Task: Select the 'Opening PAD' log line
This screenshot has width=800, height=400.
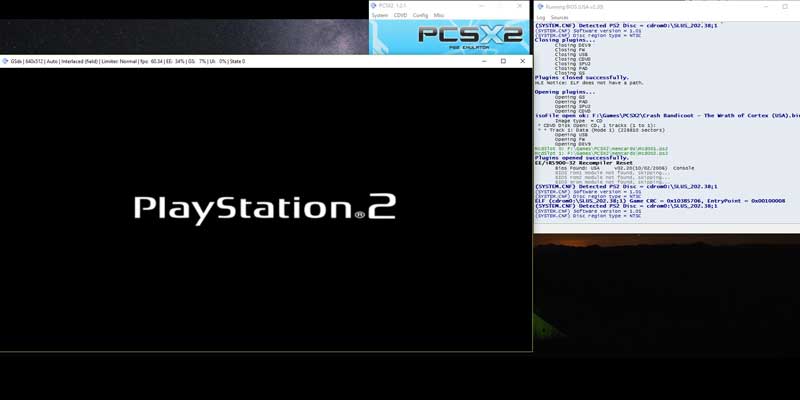Action: pos(571,102)
